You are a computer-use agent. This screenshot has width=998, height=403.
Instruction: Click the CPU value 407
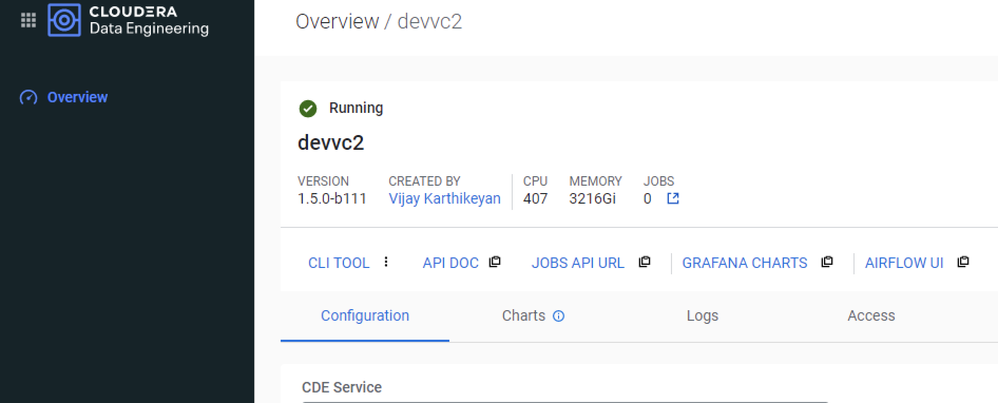(x=535, y=199)
